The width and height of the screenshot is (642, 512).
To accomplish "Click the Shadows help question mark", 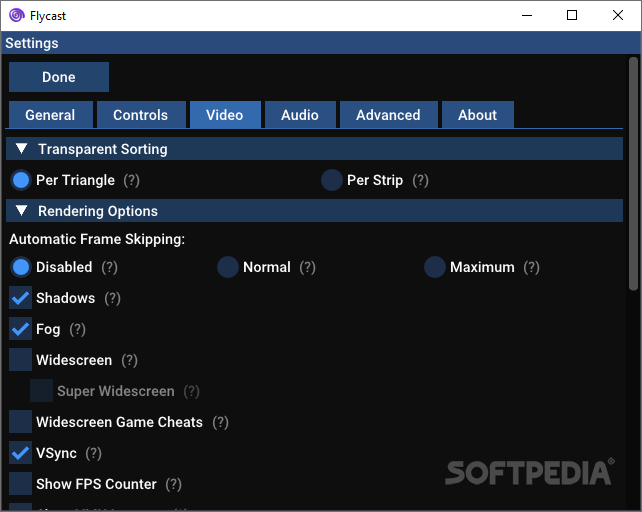I will tap(113, 298).
